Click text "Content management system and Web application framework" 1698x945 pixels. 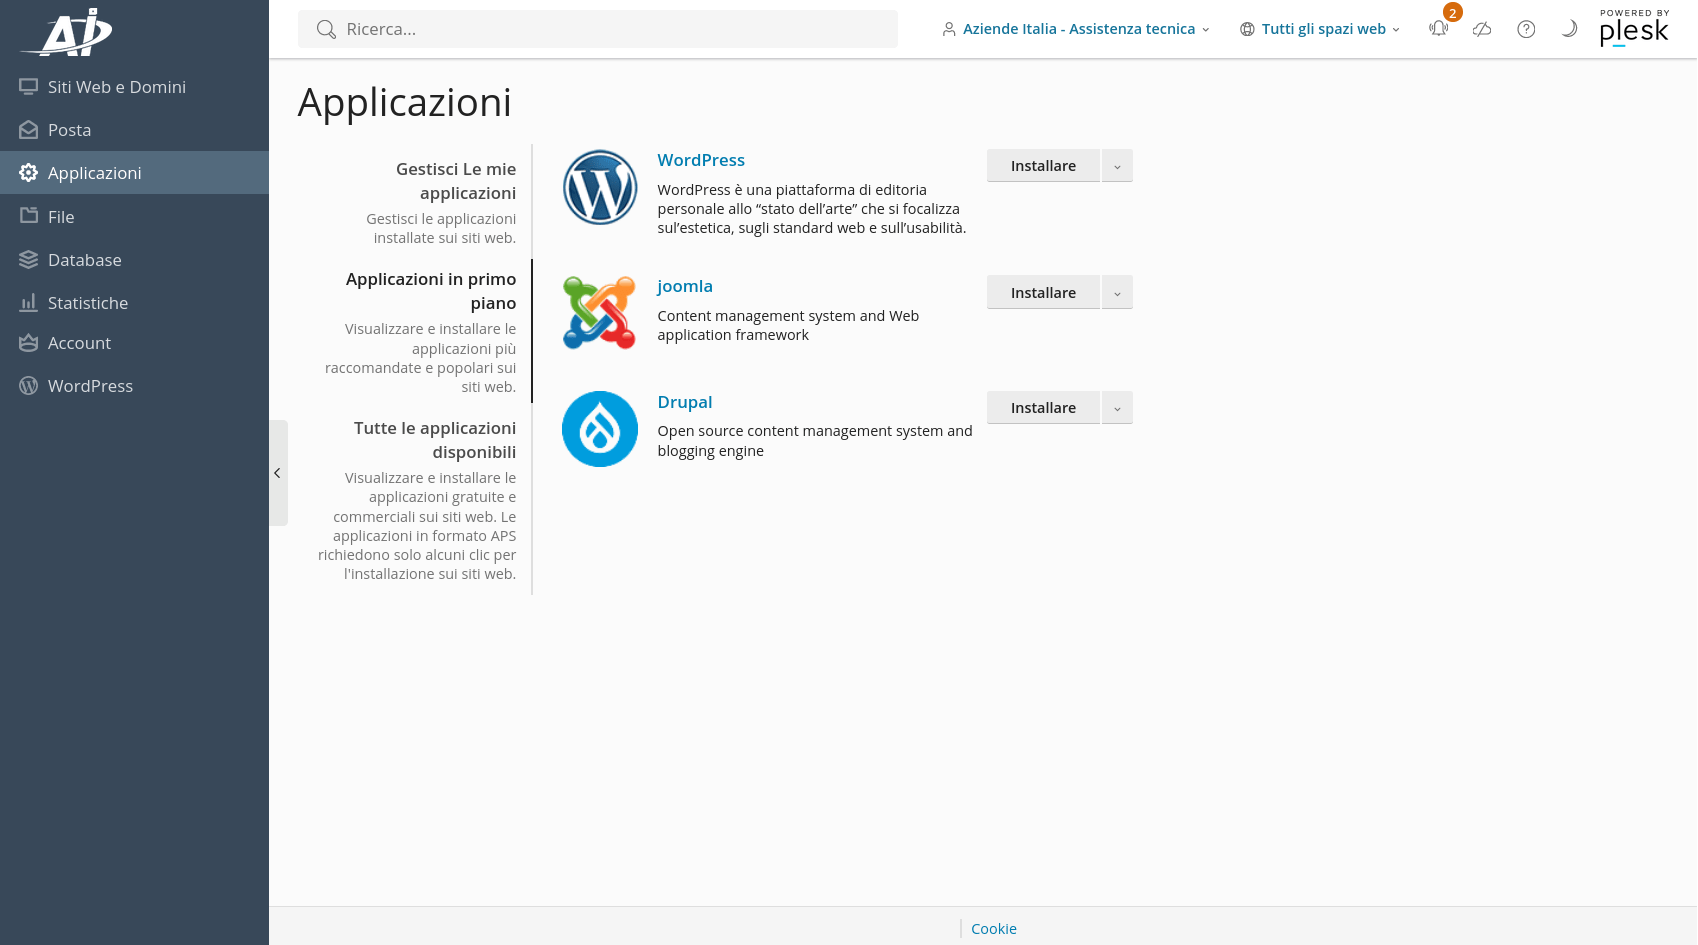[788, 325]
